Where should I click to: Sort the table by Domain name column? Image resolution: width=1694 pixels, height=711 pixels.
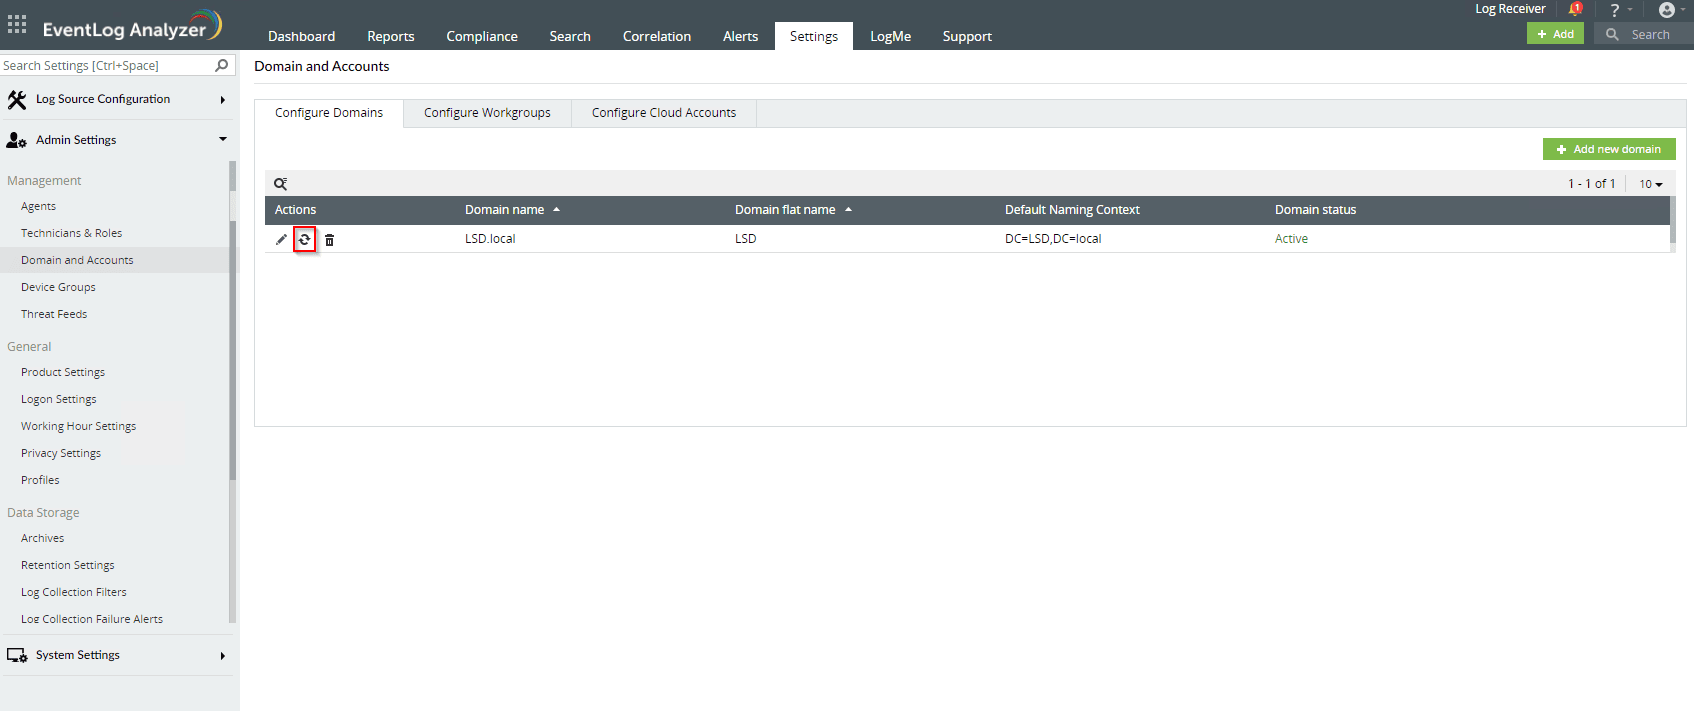(505, 210)
